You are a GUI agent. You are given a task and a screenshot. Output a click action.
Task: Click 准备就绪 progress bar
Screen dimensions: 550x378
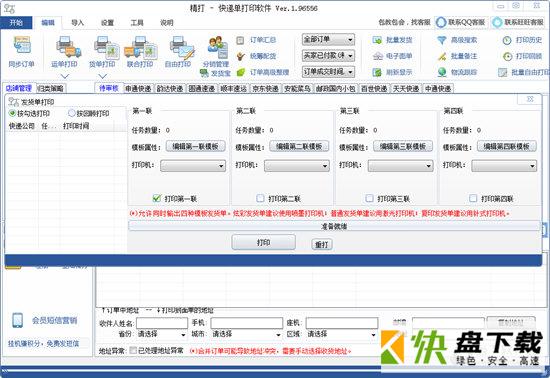pos(334,226)
